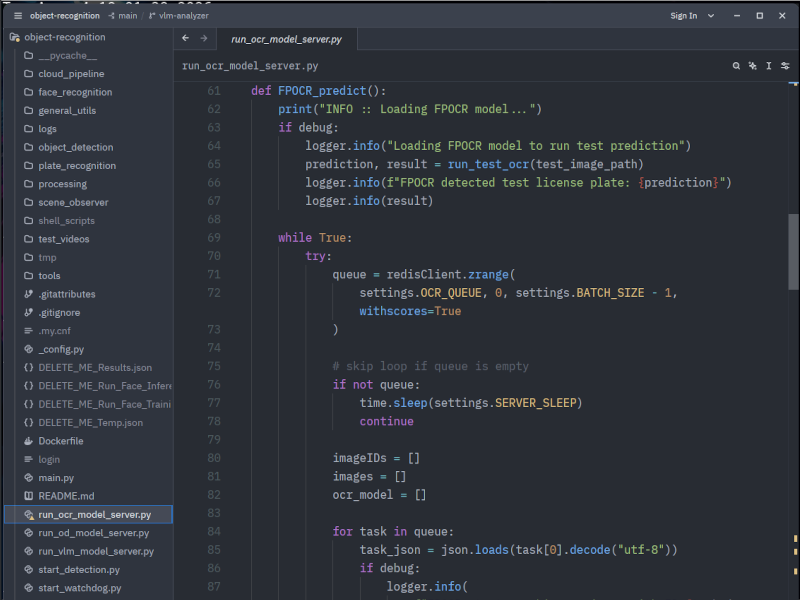Image resolution: width=800 pixels, height=600 pixels.
Task: Go back with the left arrow
Action: point(185,38)
